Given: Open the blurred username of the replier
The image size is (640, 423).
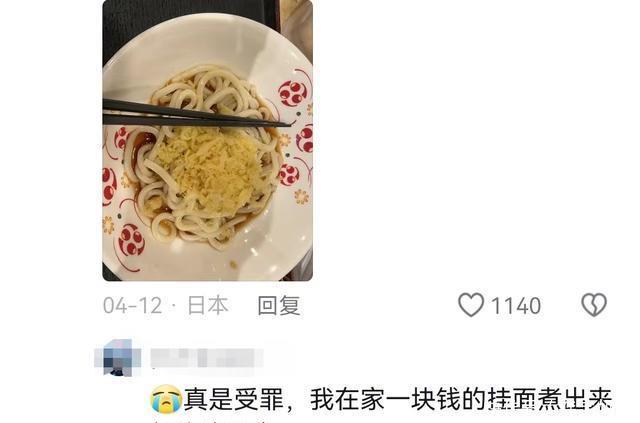Looking at the screenshot, I should point(207,358).
